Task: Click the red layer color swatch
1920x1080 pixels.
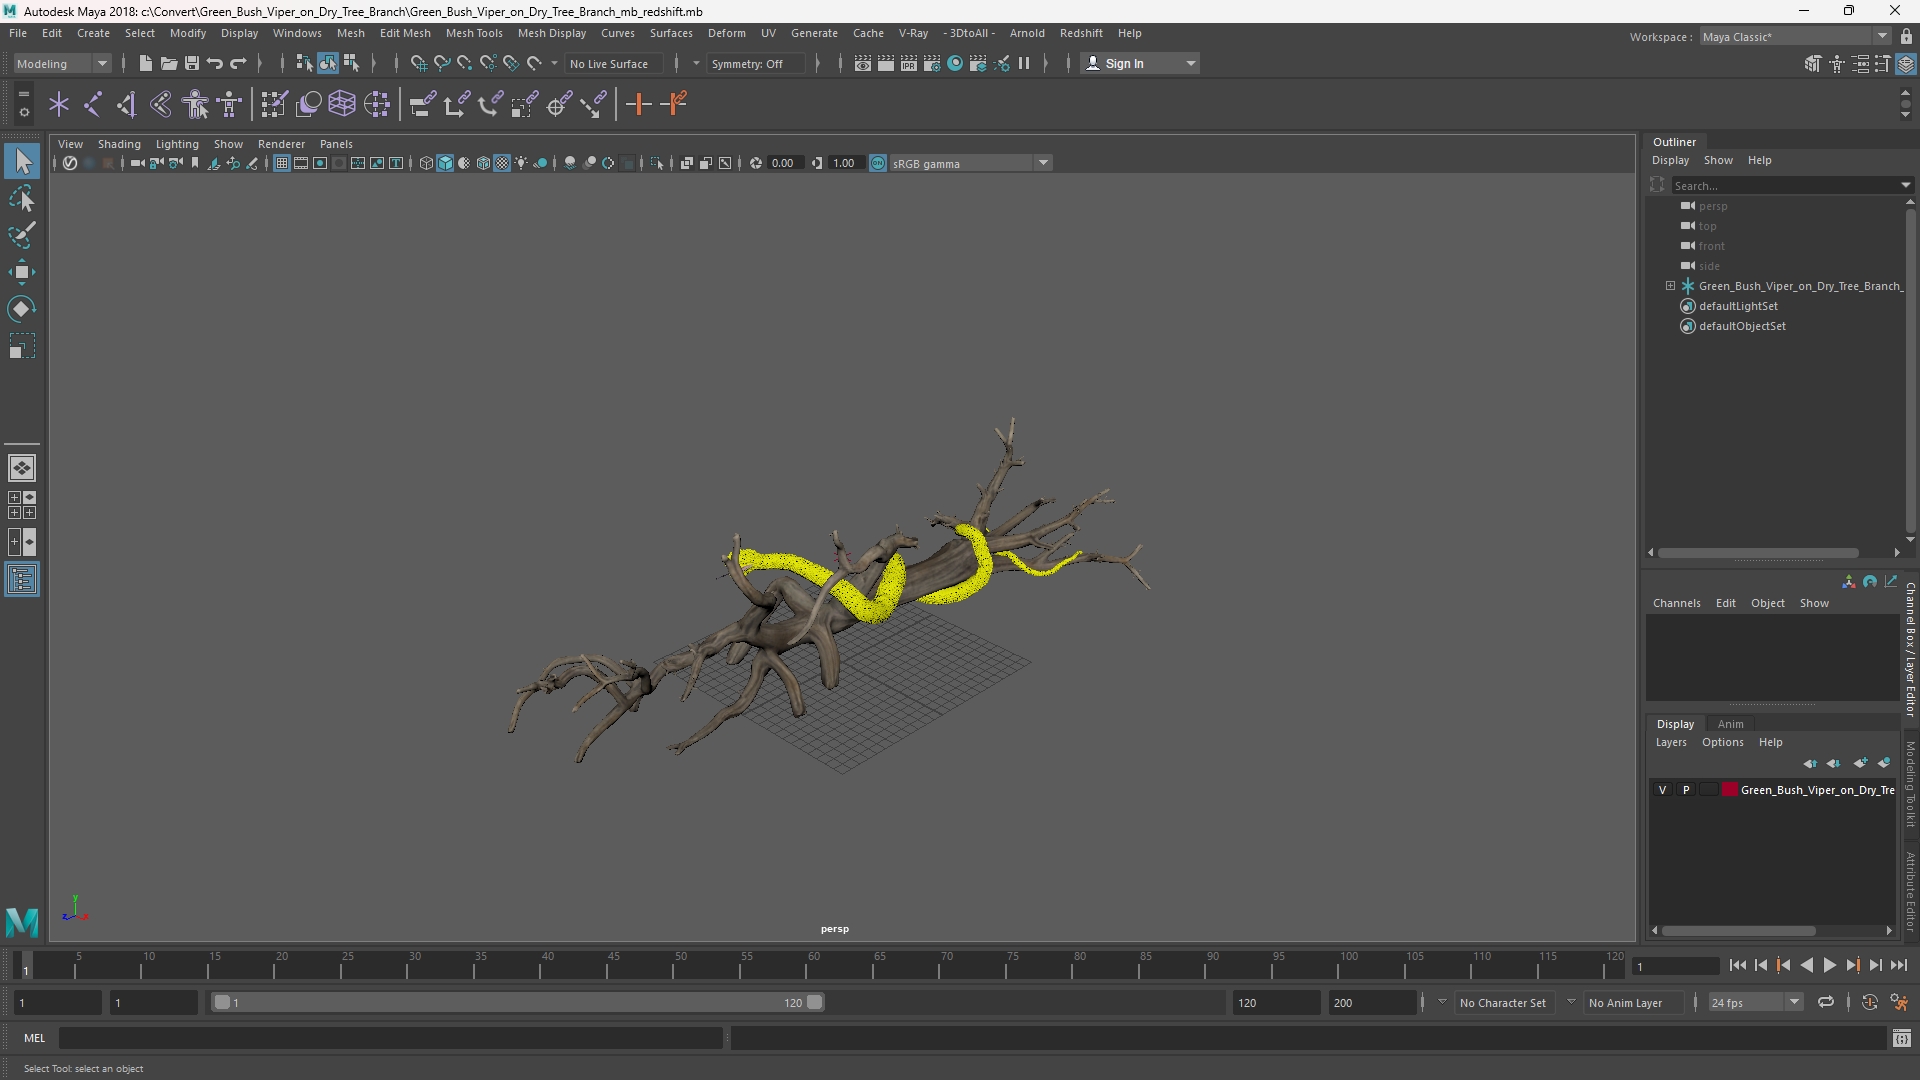Action: tap(1729, 790)
